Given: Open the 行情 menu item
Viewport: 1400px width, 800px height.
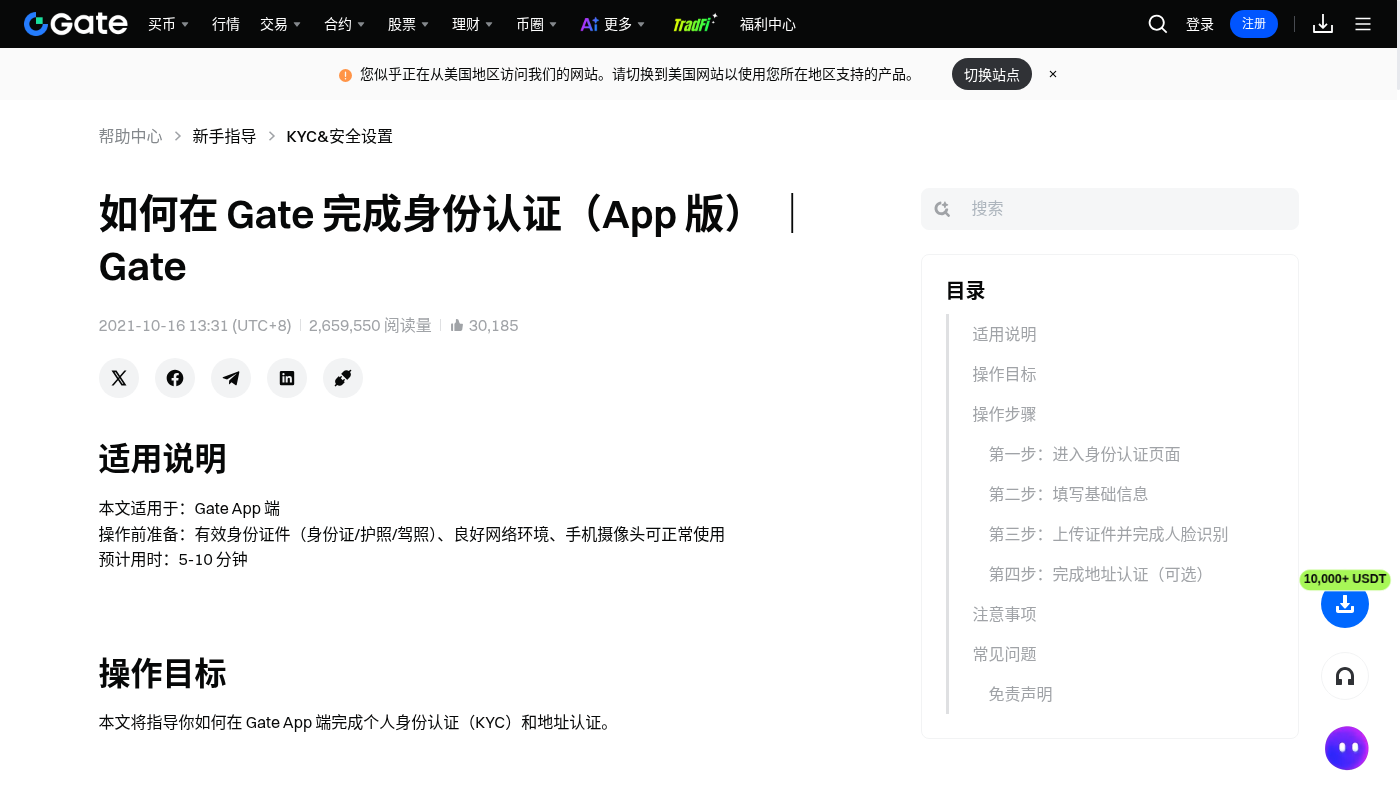Looking at the screenshot, I should click(226, 24).
